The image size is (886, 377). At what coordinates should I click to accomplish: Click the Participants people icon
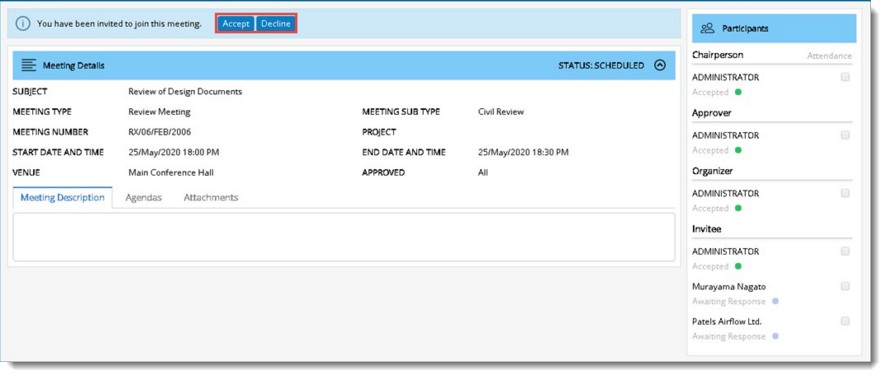click(707, 28)
